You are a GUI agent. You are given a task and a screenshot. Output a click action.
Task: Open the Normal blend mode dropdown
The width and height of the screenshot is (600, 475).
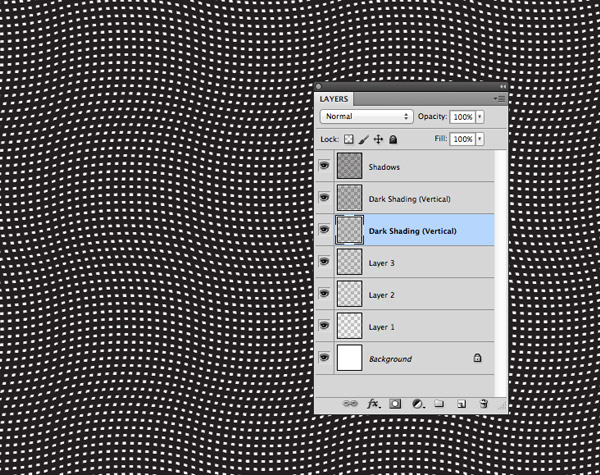[366, 116]
